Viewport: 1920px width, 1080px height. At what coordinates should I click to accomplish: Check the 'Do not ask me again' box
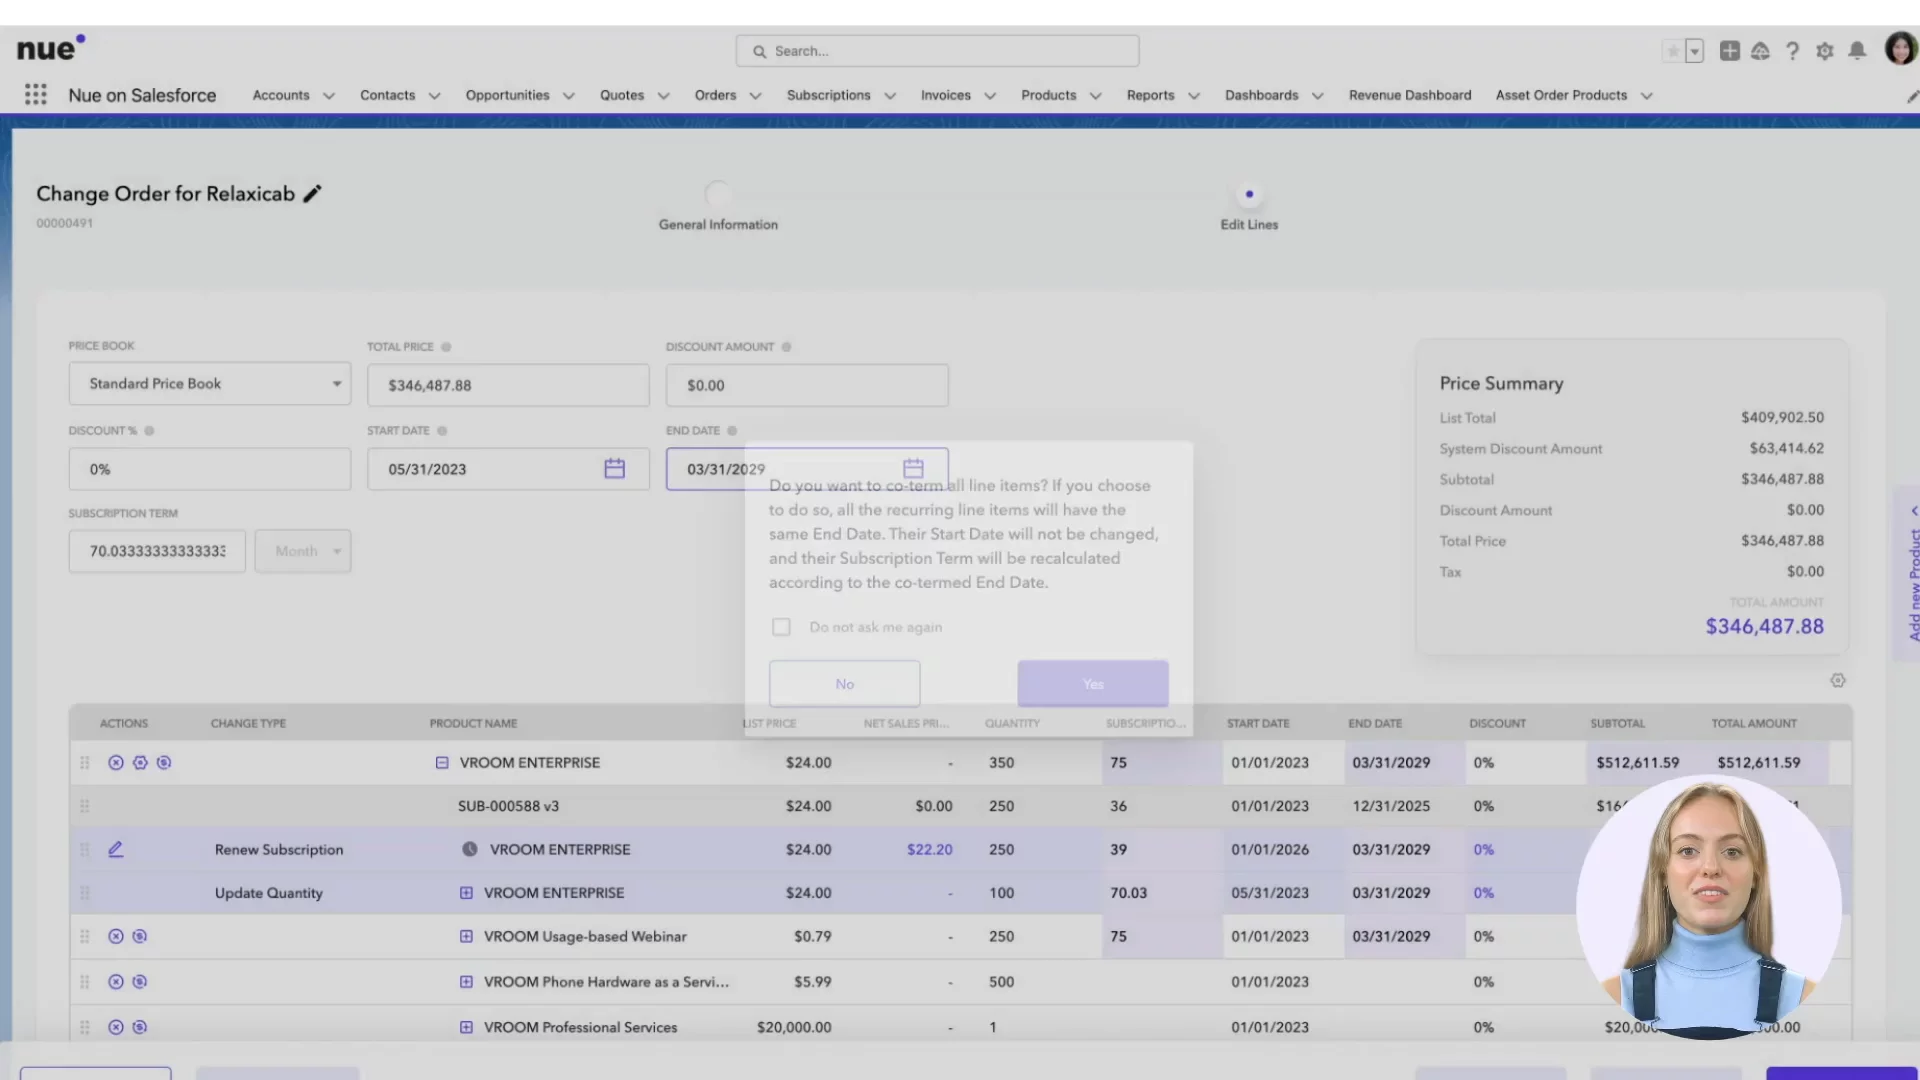[781, 627]
